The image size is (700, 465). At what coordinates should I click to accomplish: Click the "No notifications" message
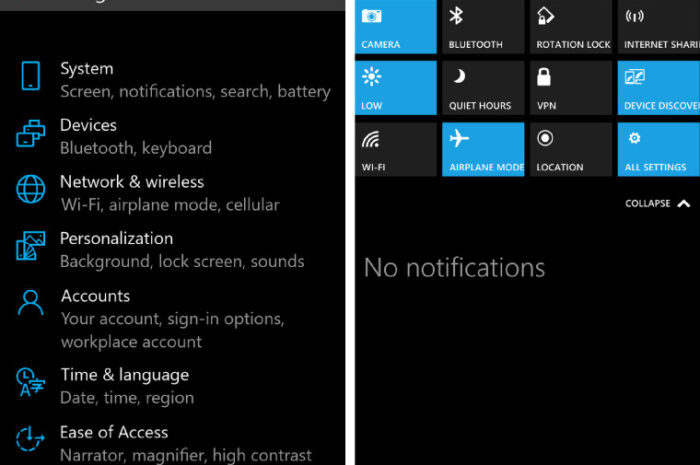[454, 268]
